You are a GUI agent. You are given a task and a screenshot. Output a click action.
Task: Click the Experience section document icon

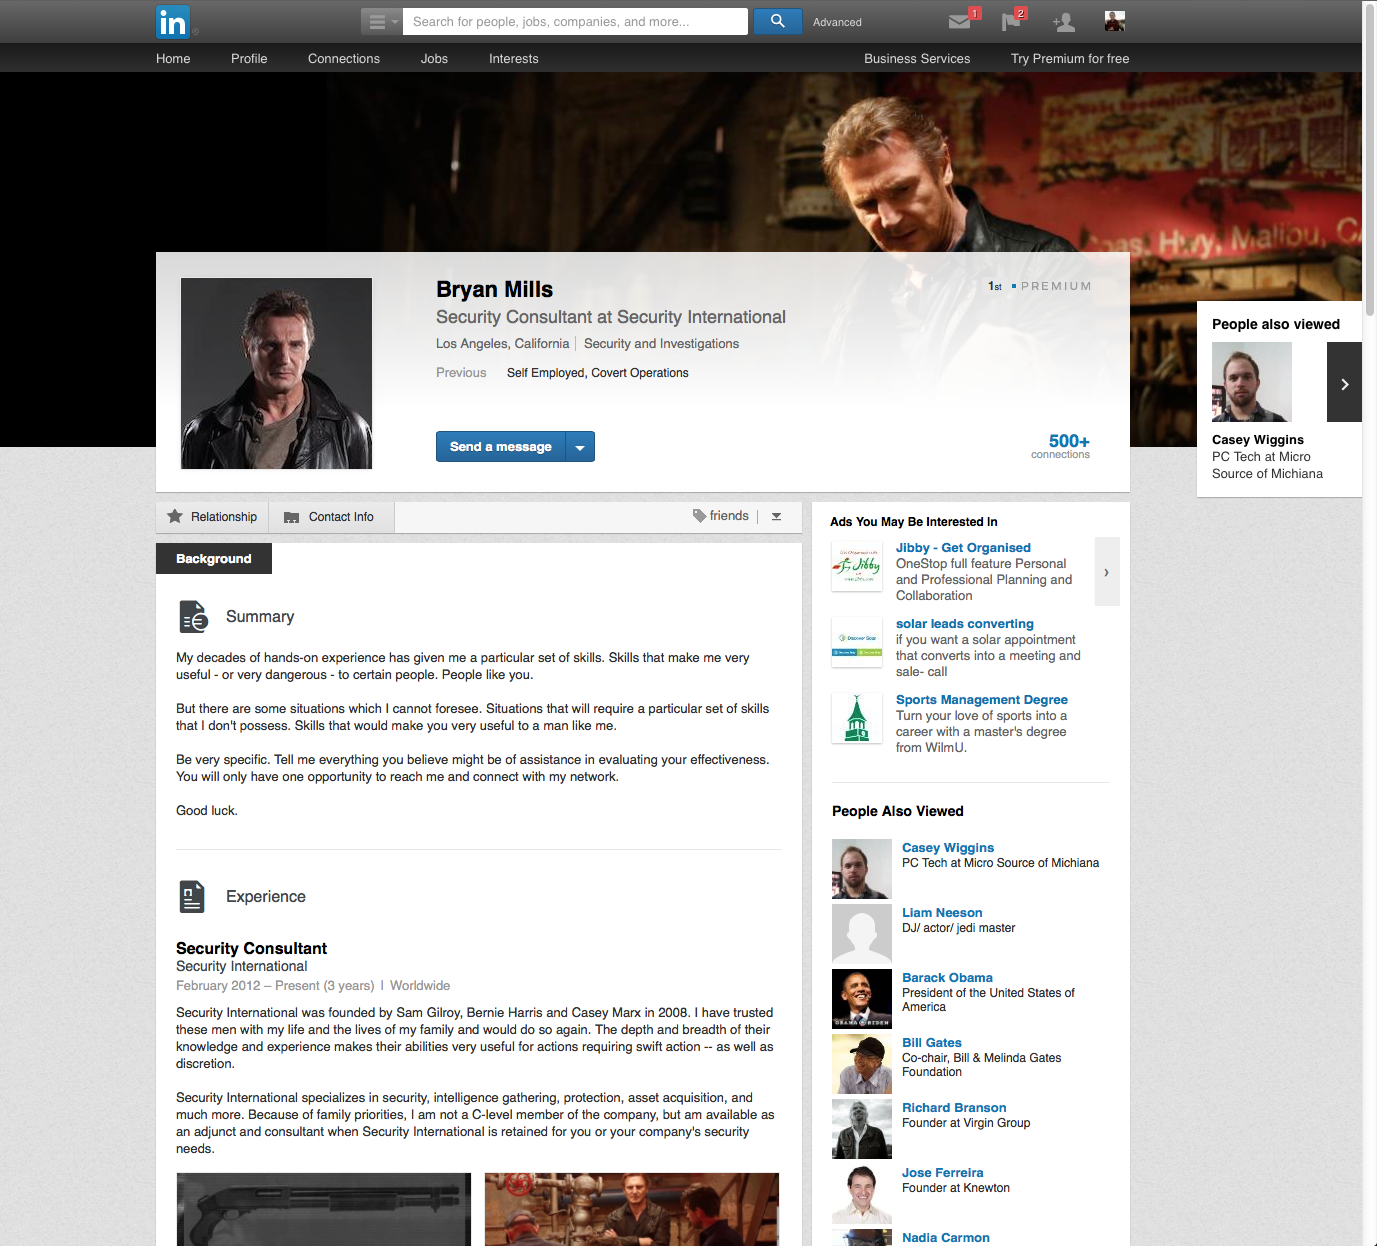pyautogui.click(x=192, y=897)
